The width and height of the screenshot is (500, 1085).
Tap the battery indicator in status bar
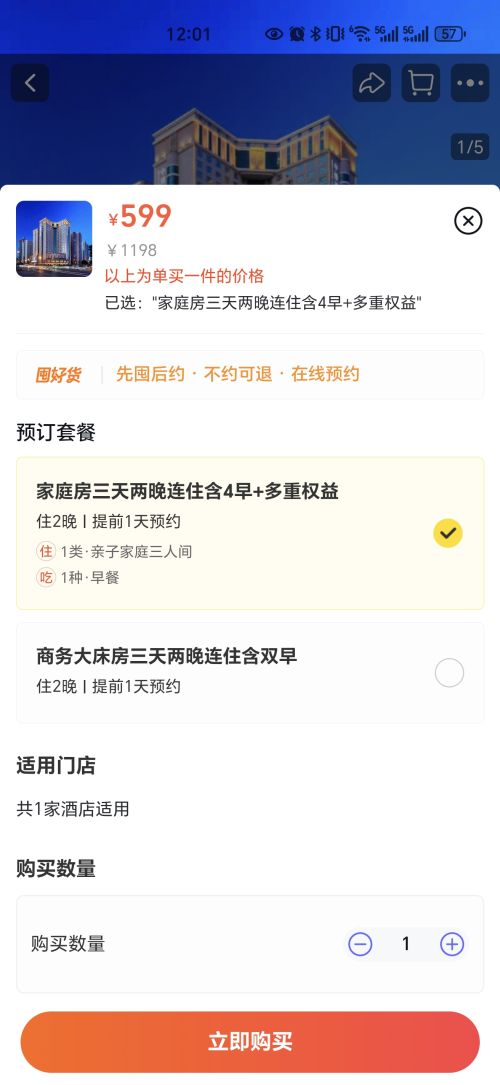tap(450, 33)
